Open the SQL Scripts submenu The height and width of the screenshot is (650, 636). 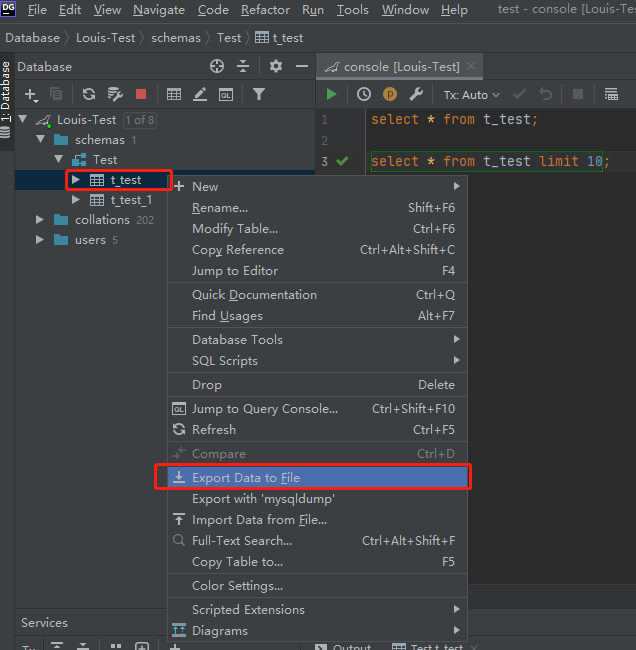(317, 361)
